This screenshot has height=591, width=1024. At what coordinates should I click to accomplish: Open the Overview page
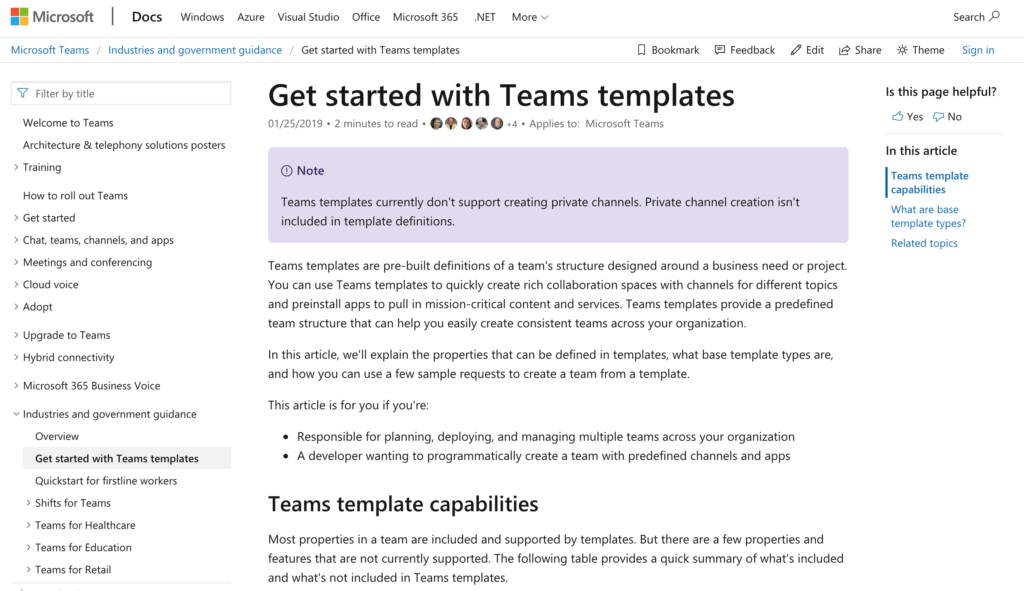pos(57,436)
